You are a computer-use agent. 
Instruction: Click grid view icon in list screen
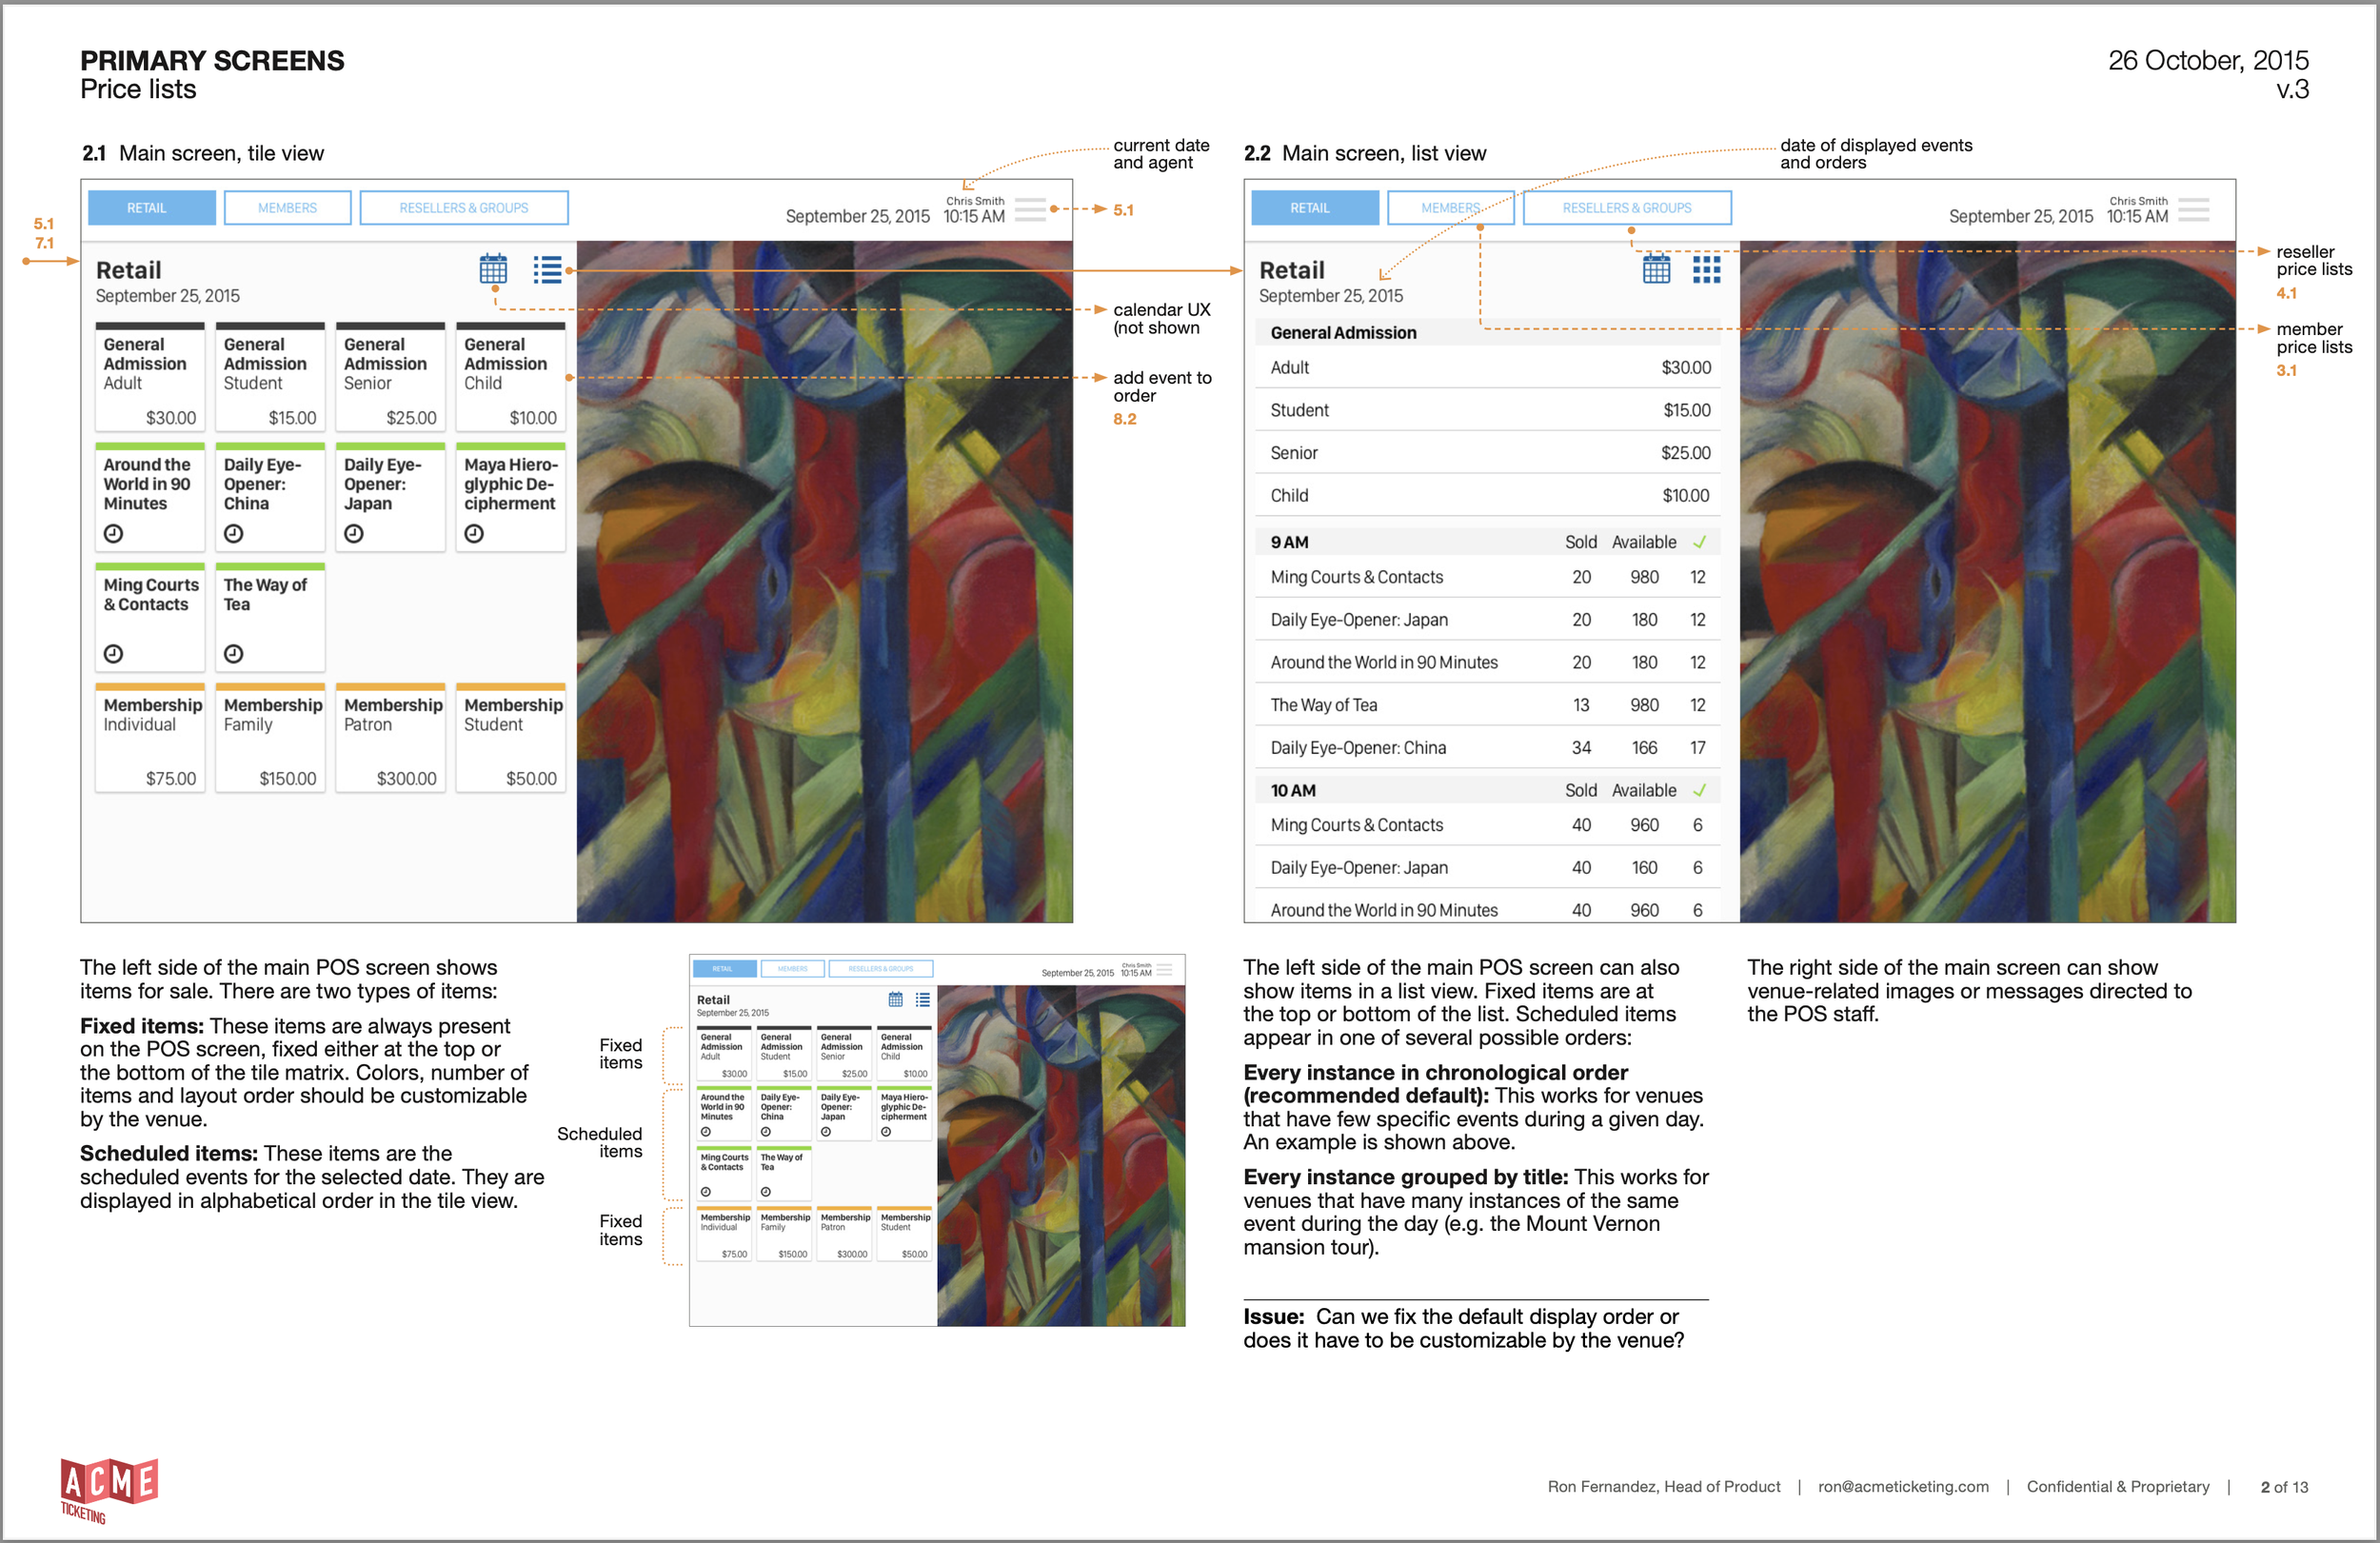[x=1706, y=269]
